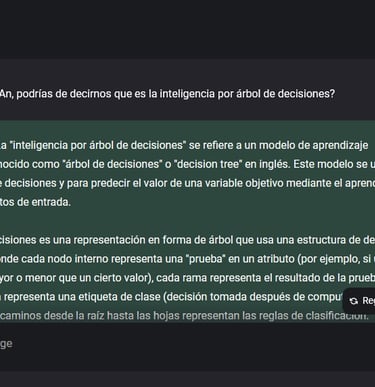The width and height of the screenshot is (375, 387).
Task: Click the phrase 'representa una etiqueta de clase'
Action: (x=82, y=297)
